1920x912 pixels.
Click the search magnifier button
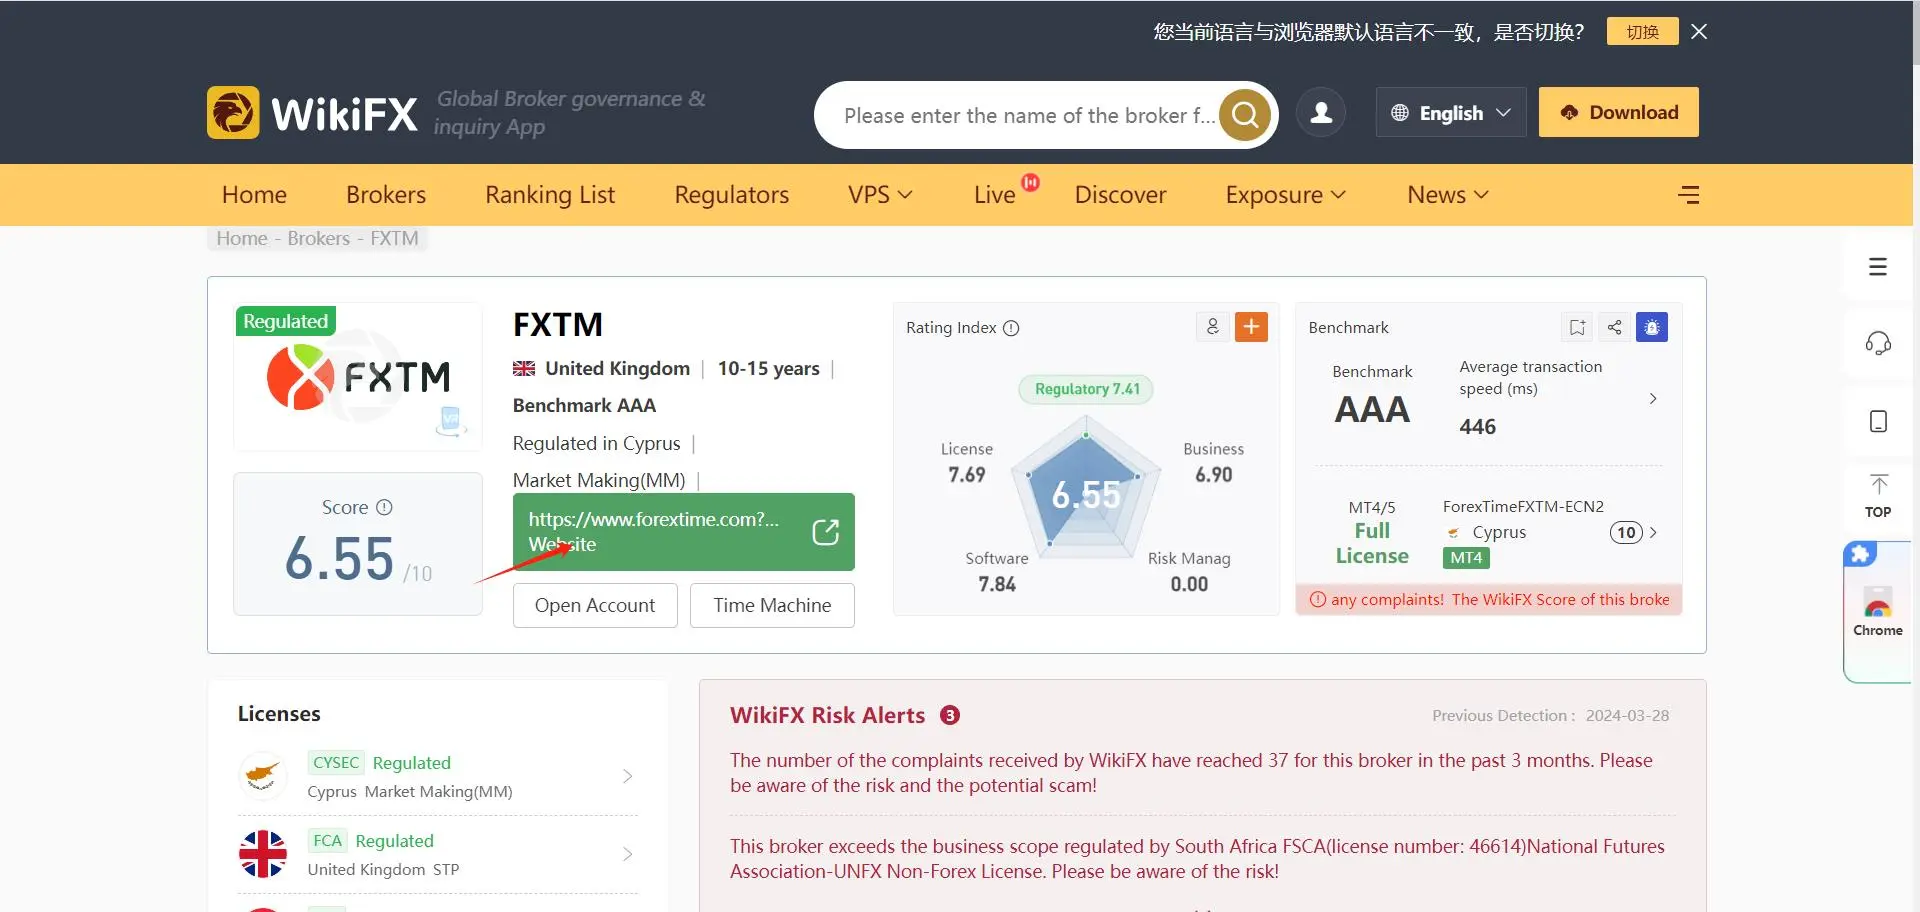[x=1245, y=115]
